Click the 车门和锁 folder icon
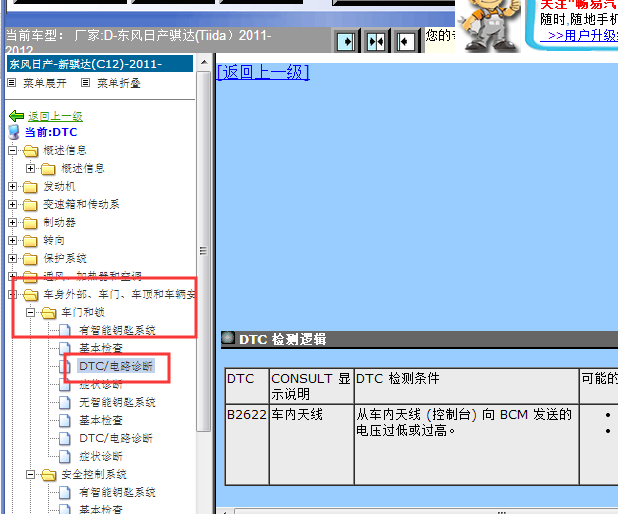618x514 pixels. pyautogui.click(x=48, y=313)
